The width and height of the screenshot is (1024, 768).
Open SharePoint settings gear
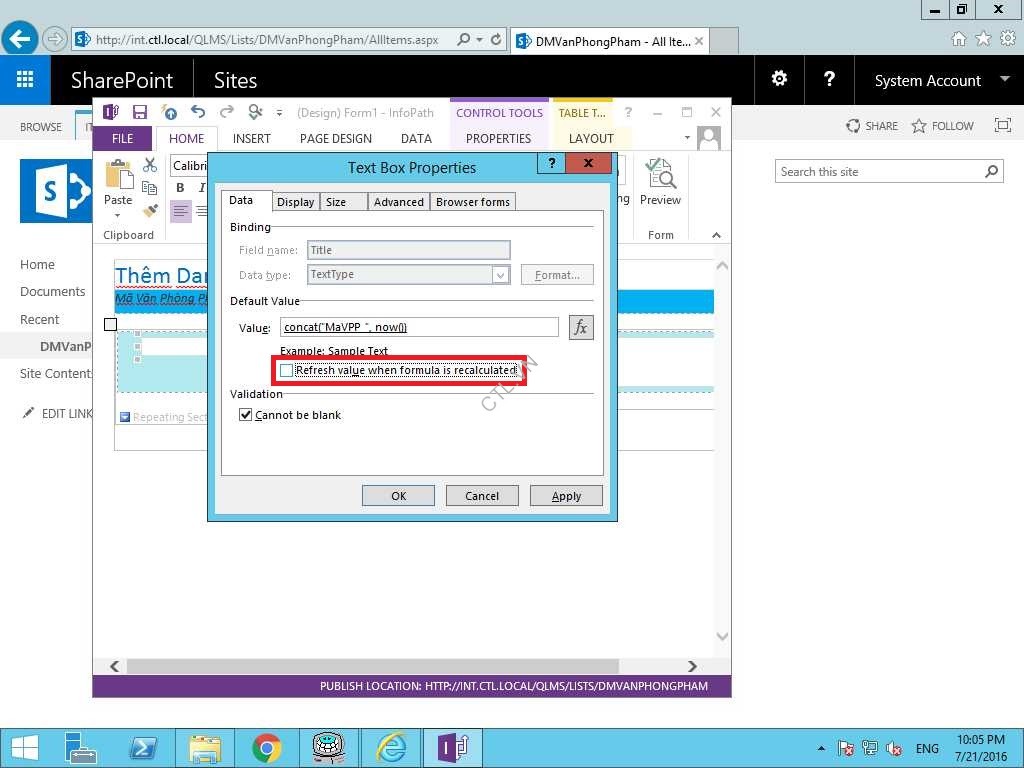(779, 80)
